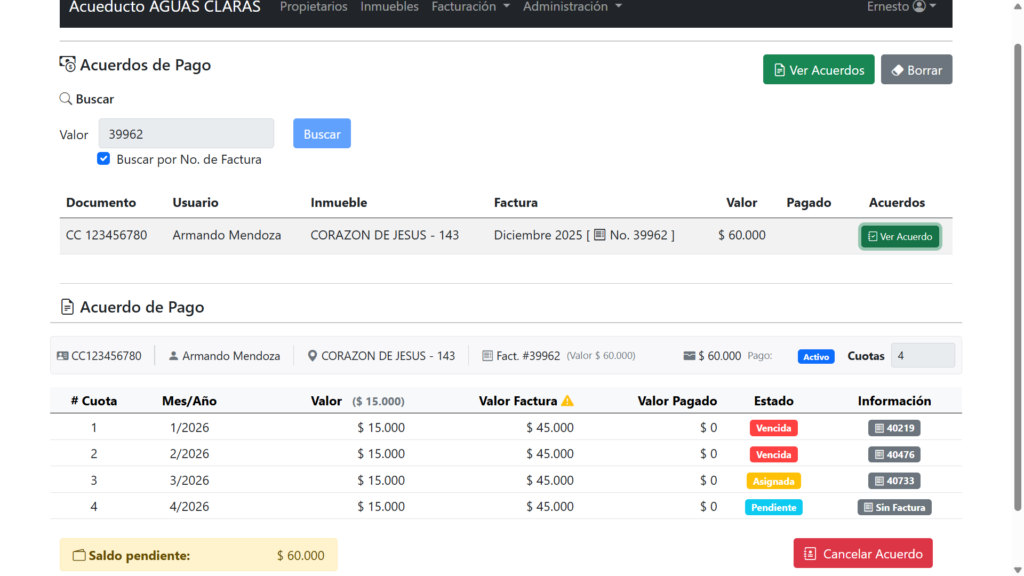Click the warning icon beside Valor Factura
1024x576 pixels.
pos(567,401)
